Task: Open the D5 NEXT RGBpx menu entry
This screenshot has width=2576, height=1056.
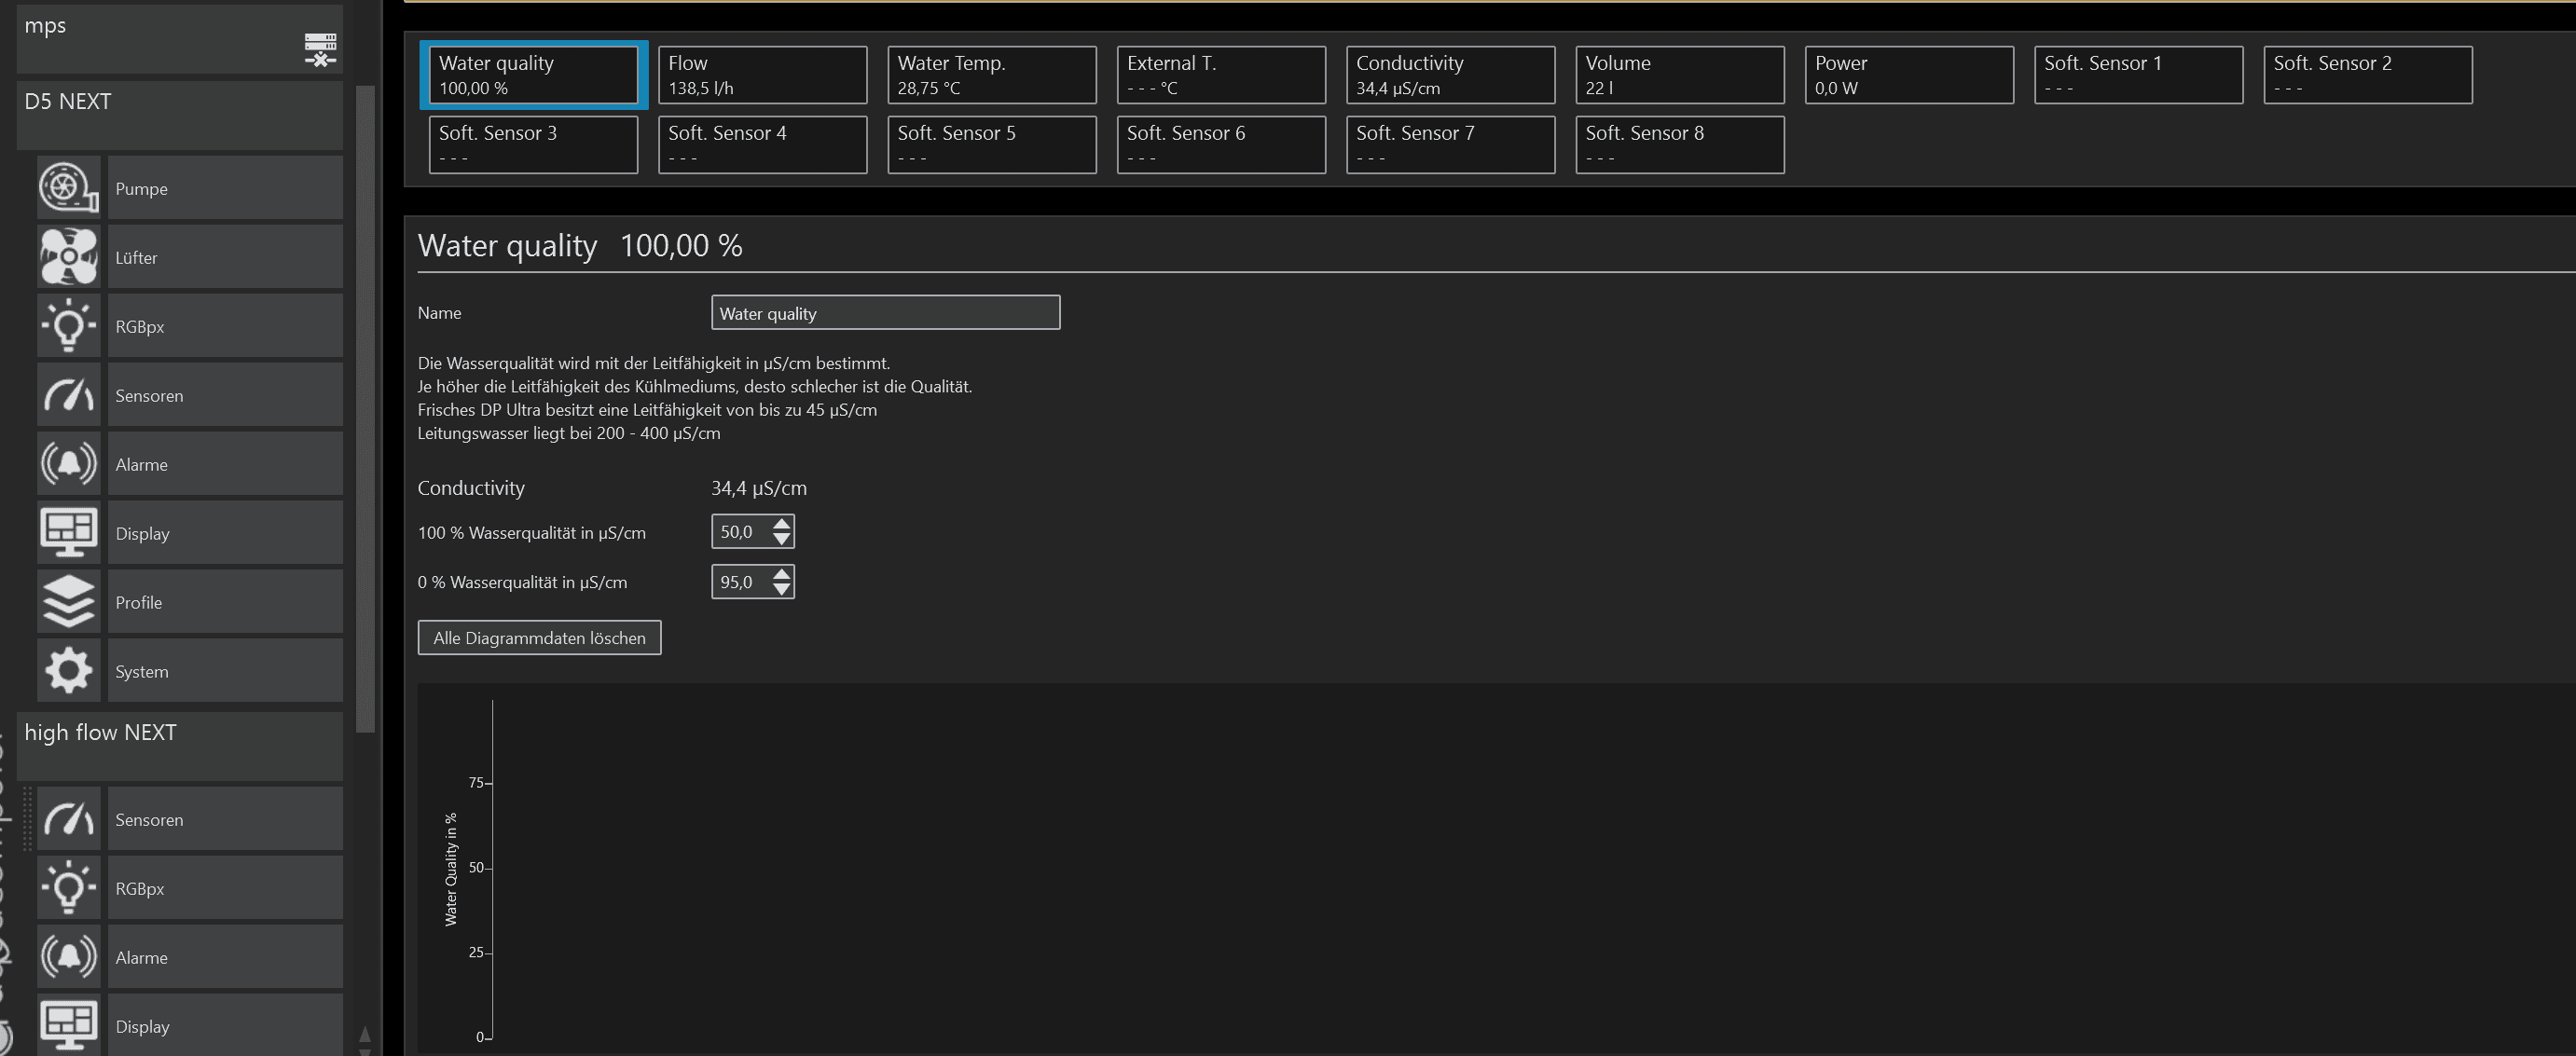Action: pos(225,326)
